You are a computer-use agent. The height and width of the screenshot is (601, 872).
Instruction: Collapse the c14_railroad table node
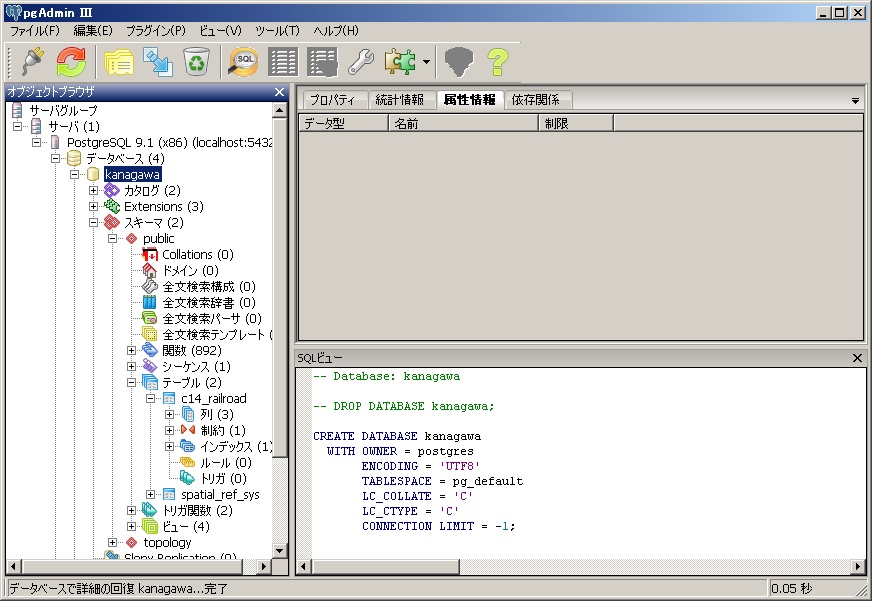pyautogui.click(x=151, y=399)
